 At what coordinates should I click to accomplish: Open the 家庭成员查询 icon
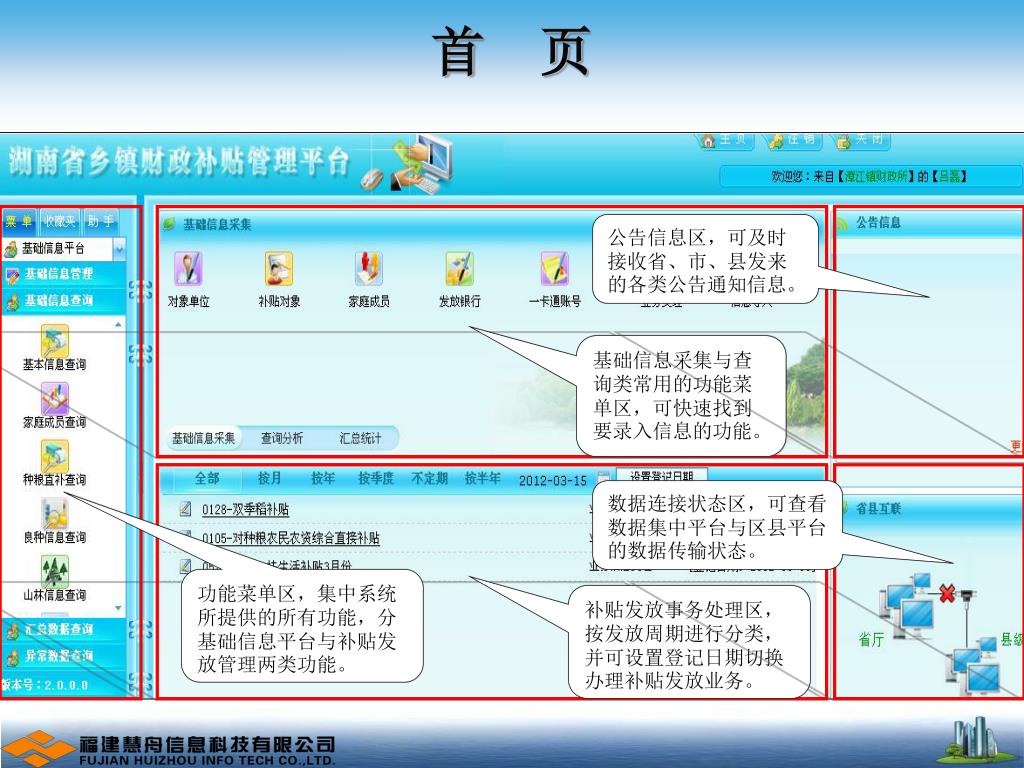(x=55, y=398)
